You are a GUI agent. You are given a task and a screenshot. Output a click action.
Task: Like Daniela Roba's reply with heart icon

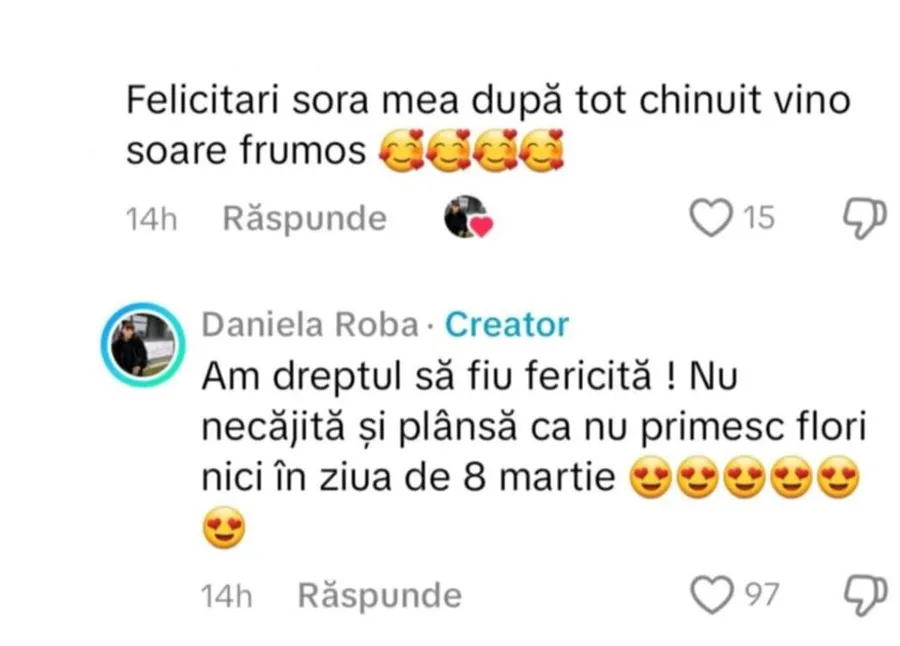point(711,595)
